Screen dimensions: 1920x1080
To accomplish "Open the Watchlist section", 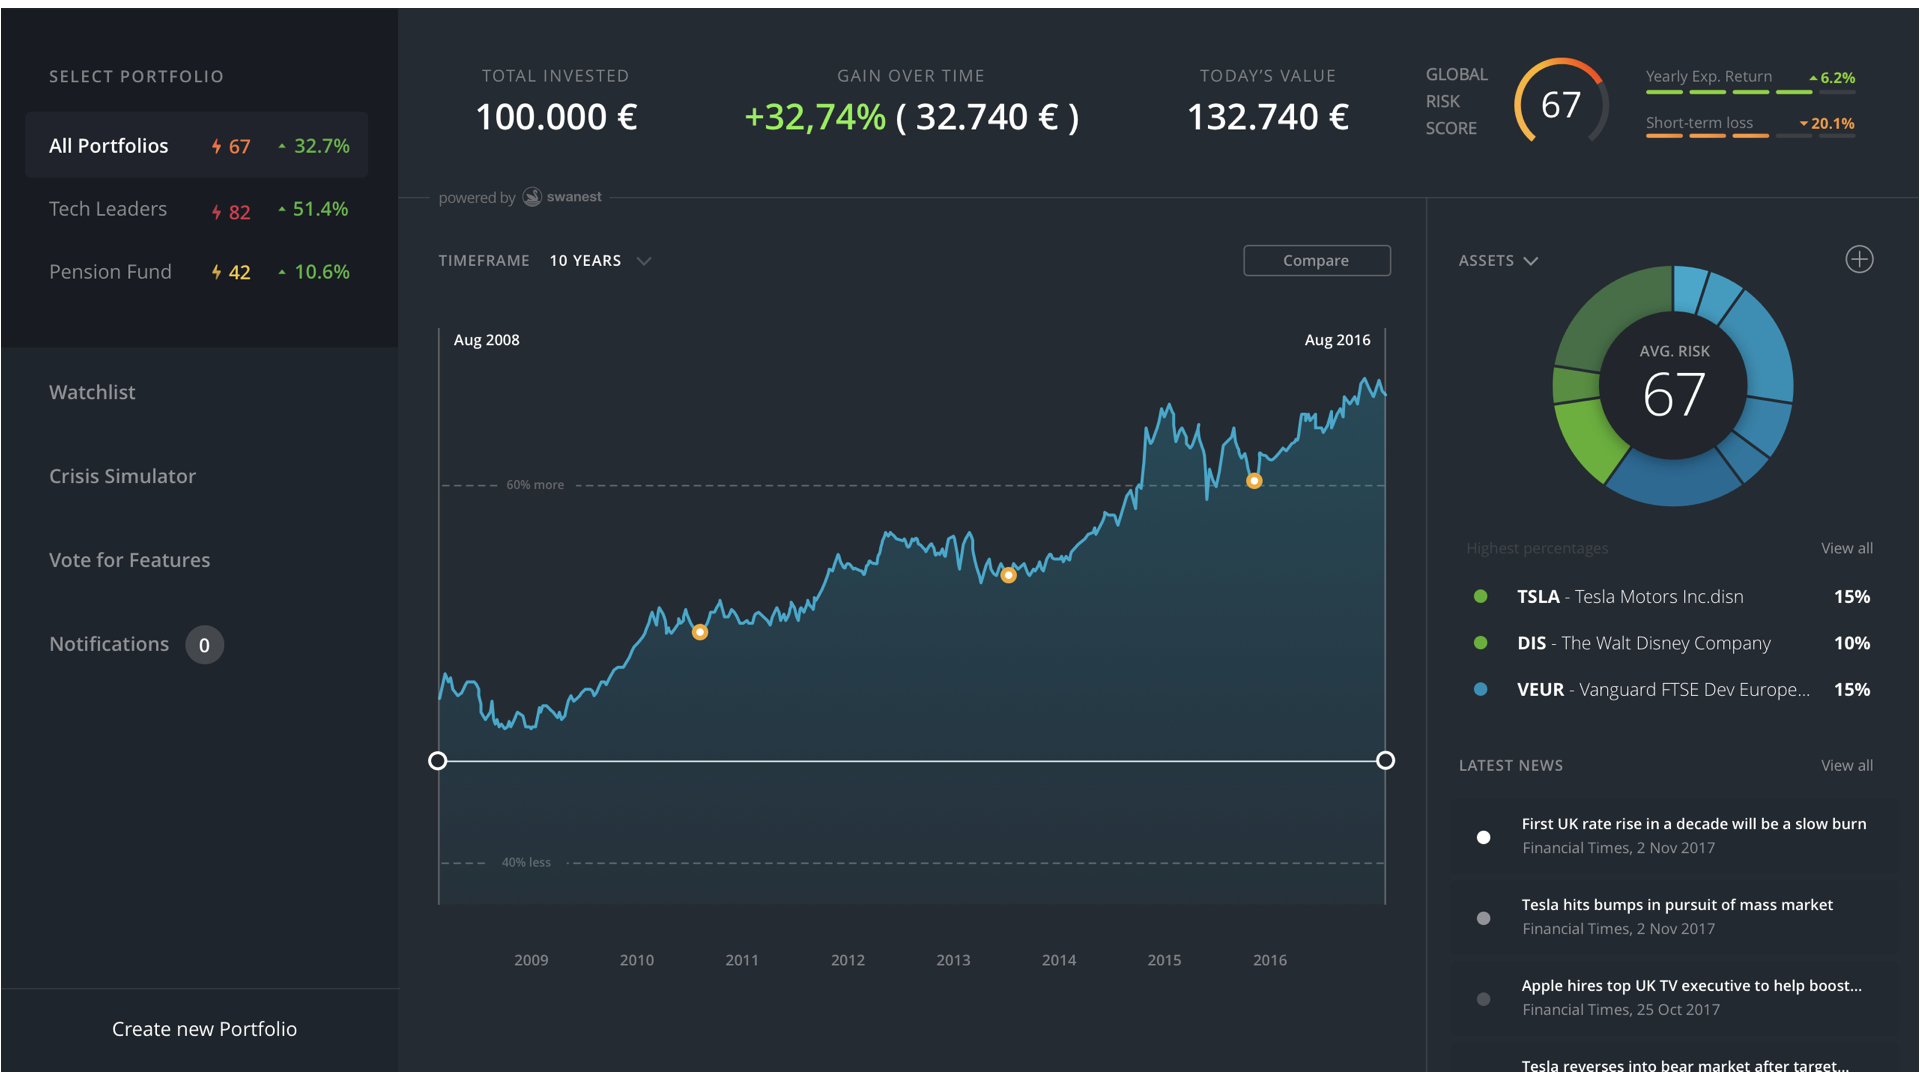I will (x=92, y=392).
